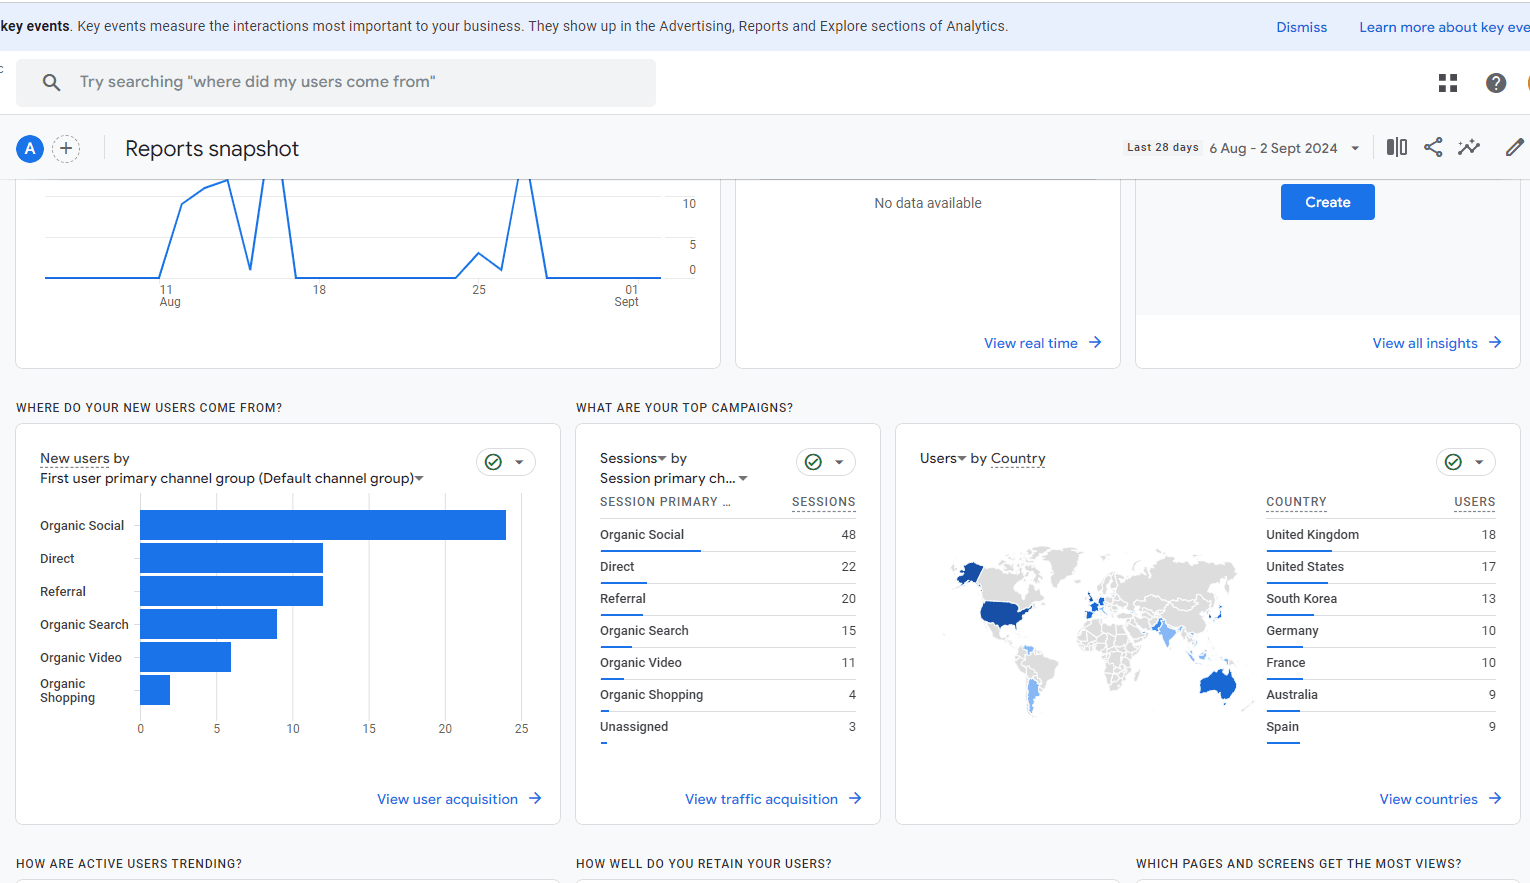Click the Organic Social bar in chart
1530x883 pixels.
[323, 525]
